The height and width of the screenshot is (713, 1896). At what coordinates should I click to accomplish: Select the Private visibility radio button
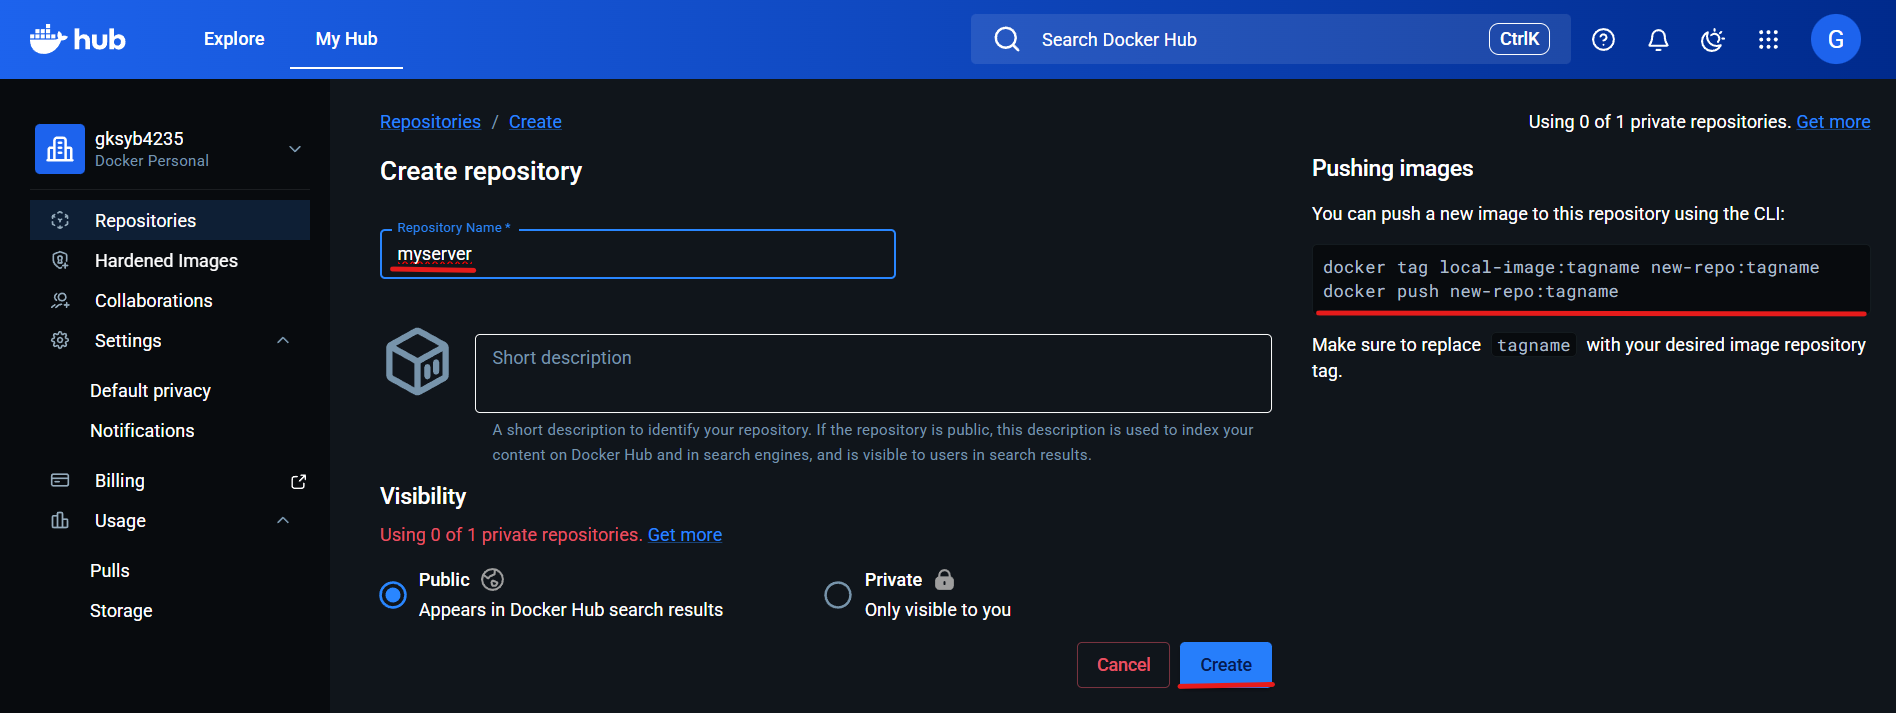pos(837,595)
